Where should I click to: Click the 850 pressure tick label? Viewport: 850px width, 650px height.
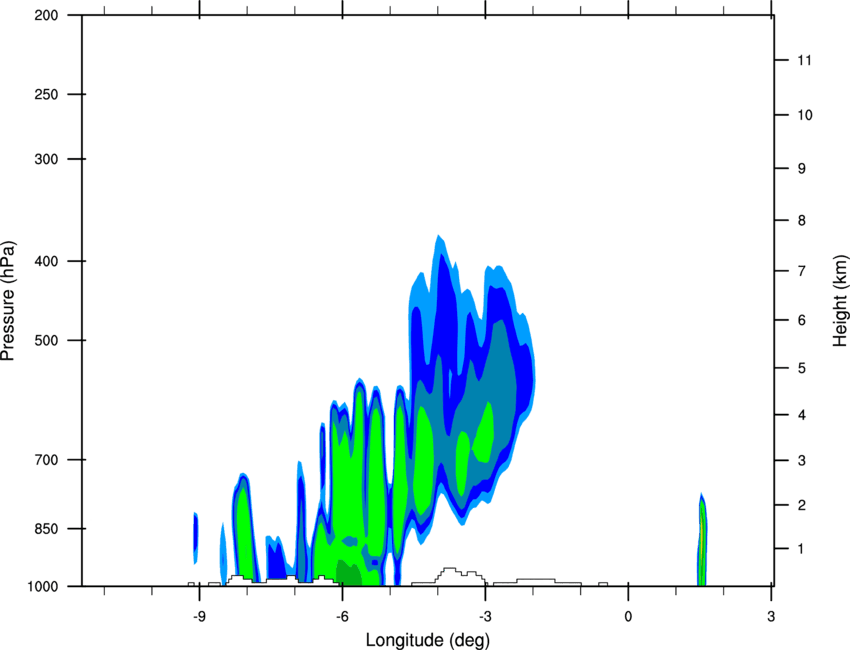tap(46, 528)
